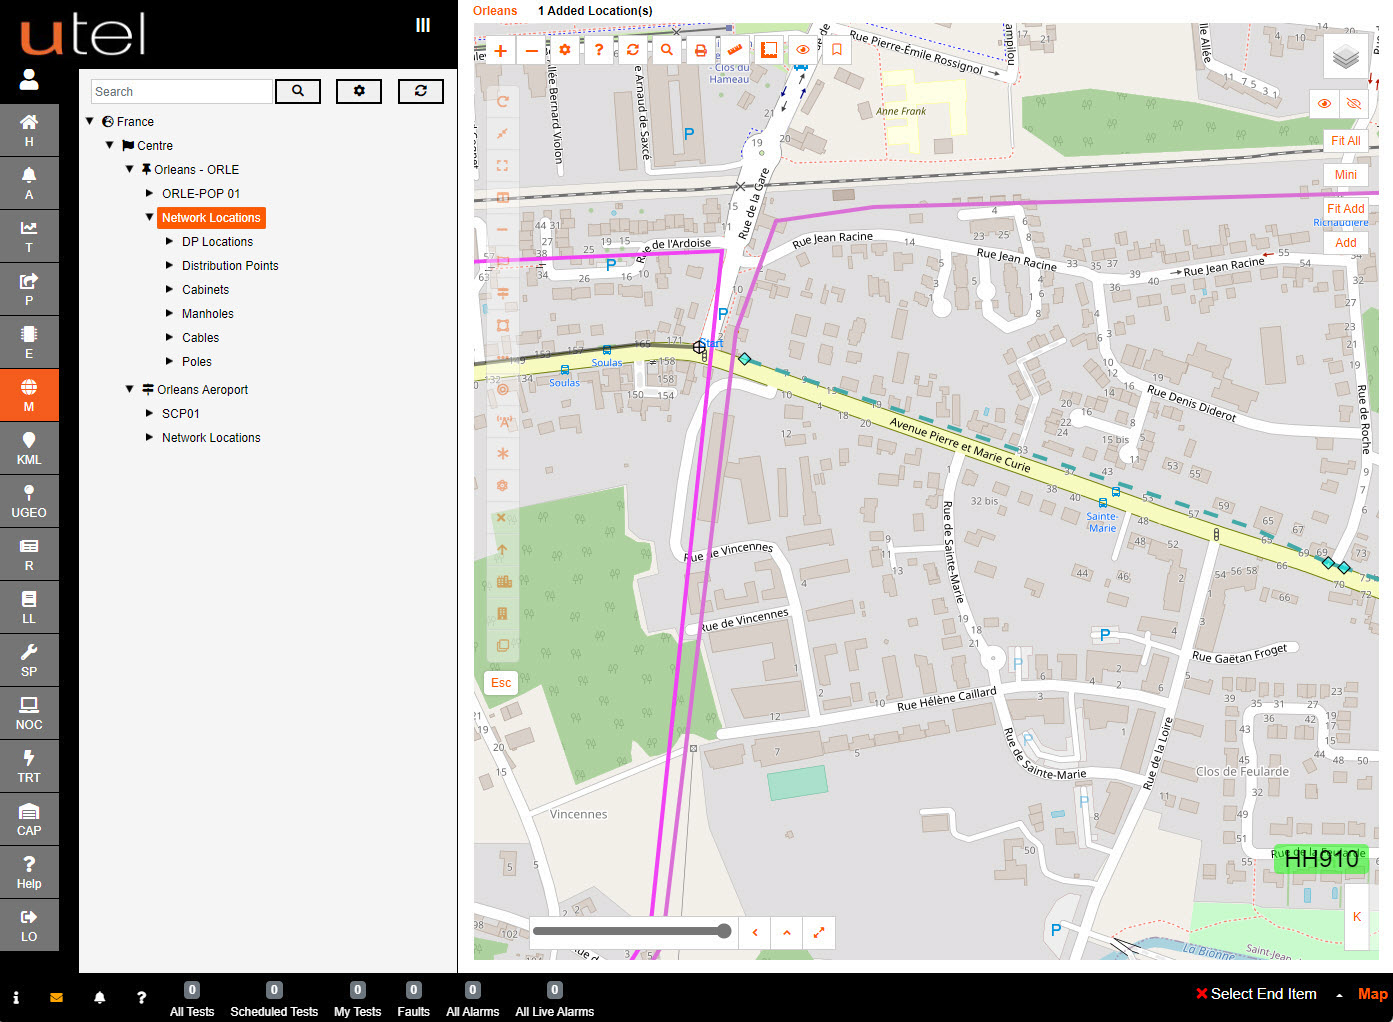Open Alarms (A) bell in sidebar
This screenshot has height=1022, width=1393.
coord(29,183)
